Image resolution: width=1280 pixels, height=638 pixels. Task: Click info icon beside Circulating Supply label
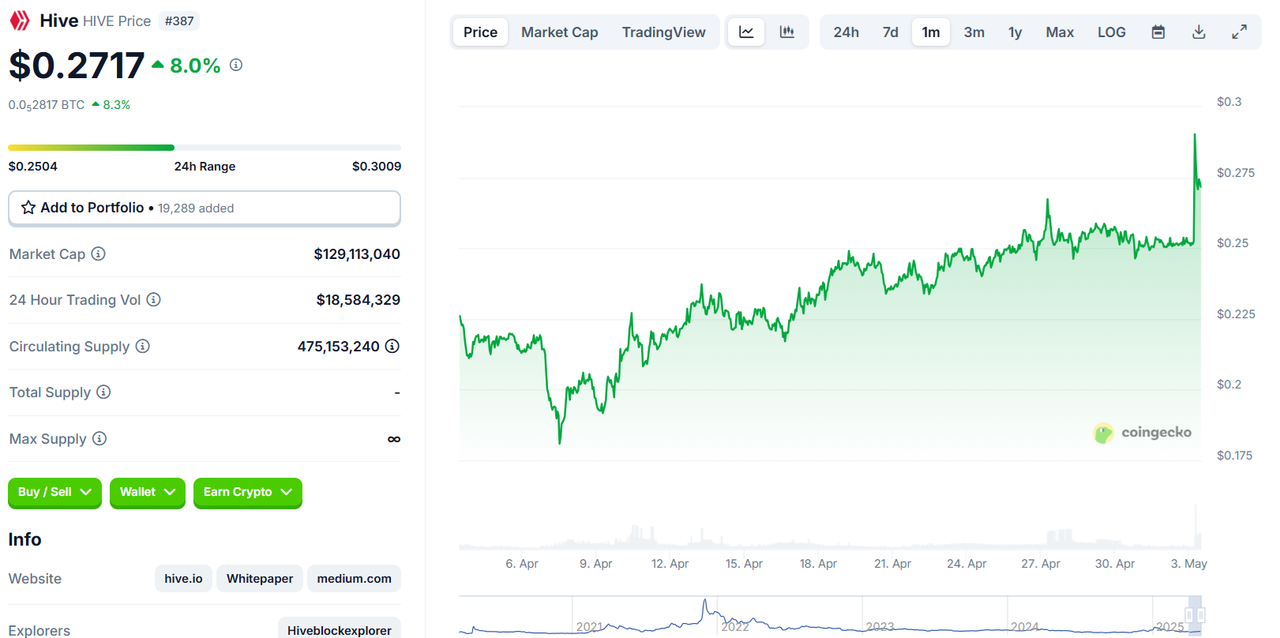142,346
